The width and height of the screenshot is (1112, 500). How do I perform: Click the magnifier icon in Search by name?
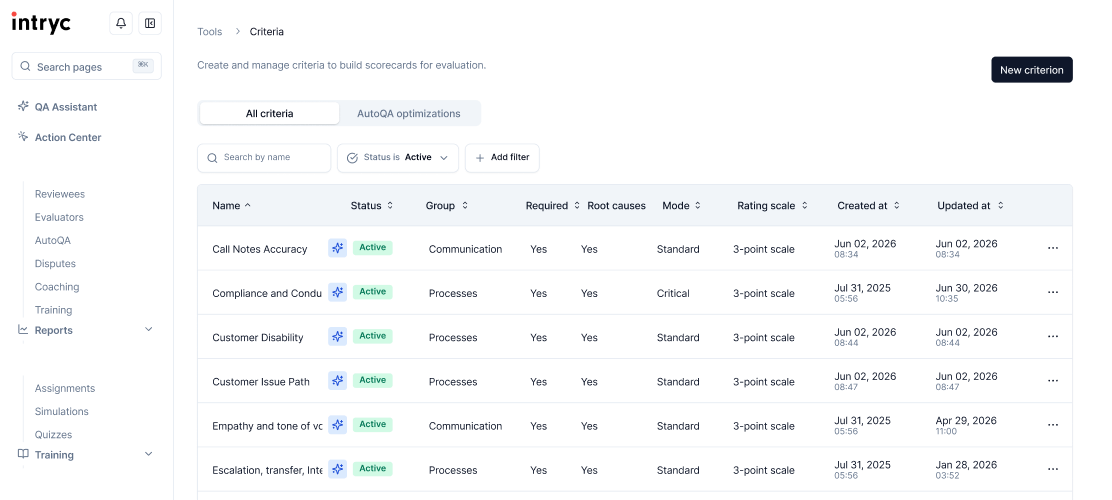click(x=212, y=158)
